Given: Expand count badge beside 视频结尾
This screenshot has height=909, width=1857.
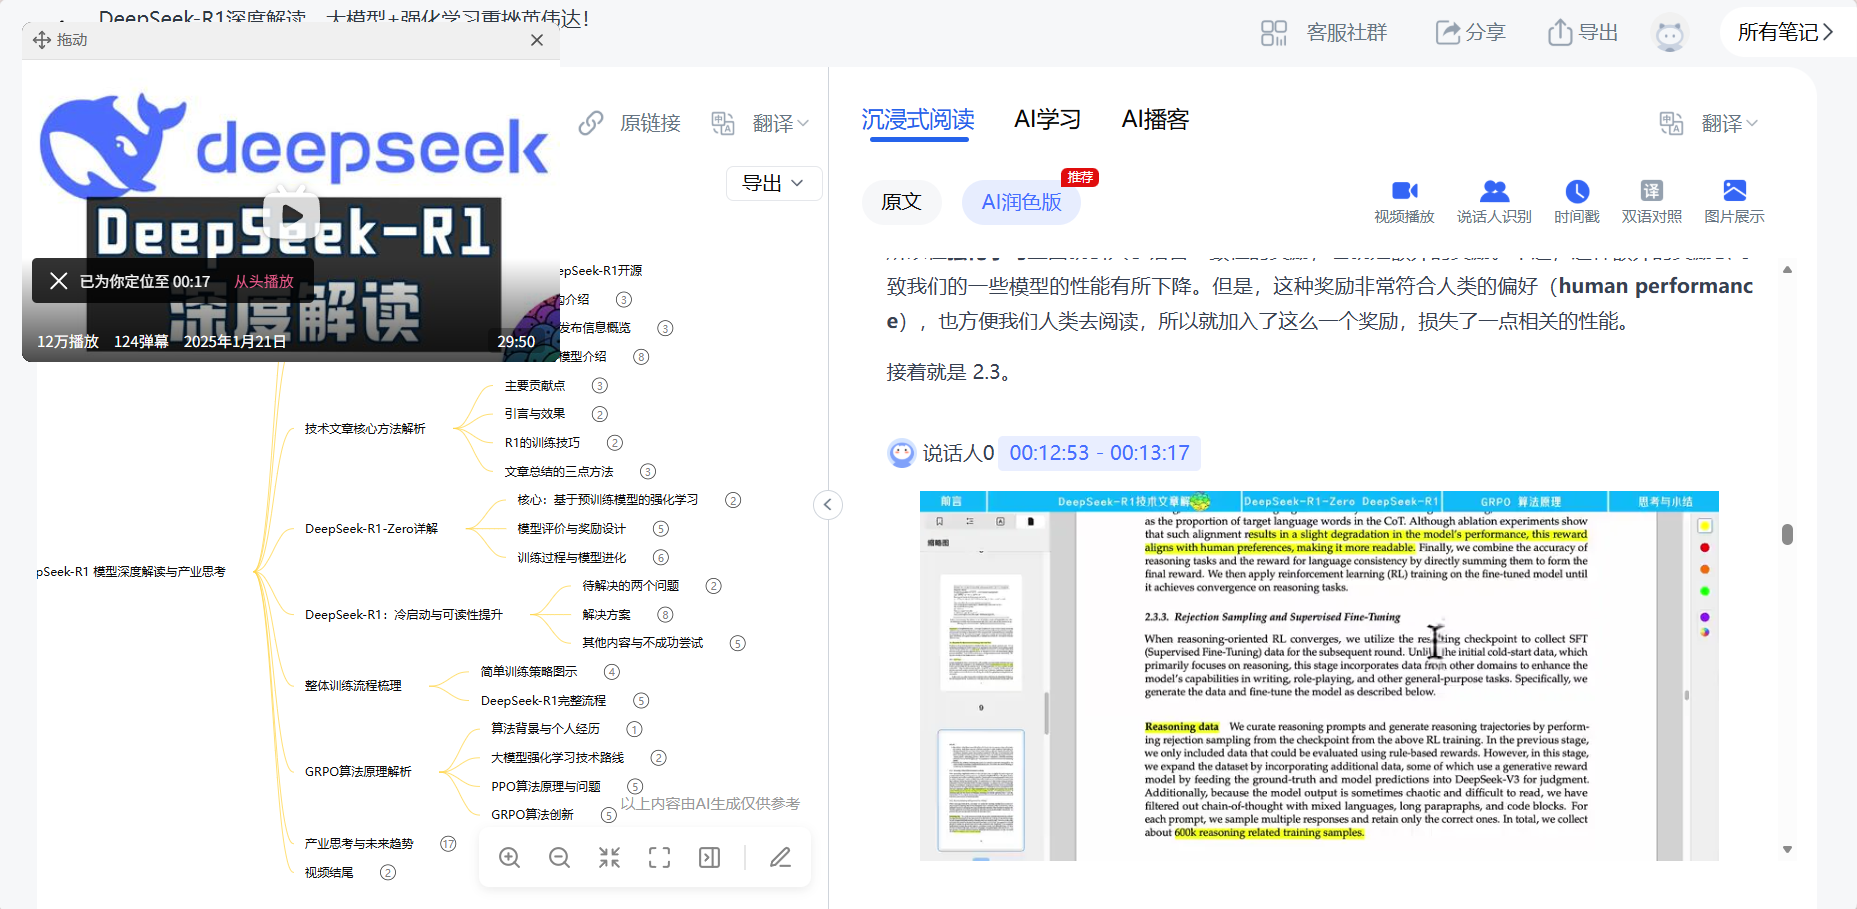Looking at the screenshot, I should pos(388,873).
